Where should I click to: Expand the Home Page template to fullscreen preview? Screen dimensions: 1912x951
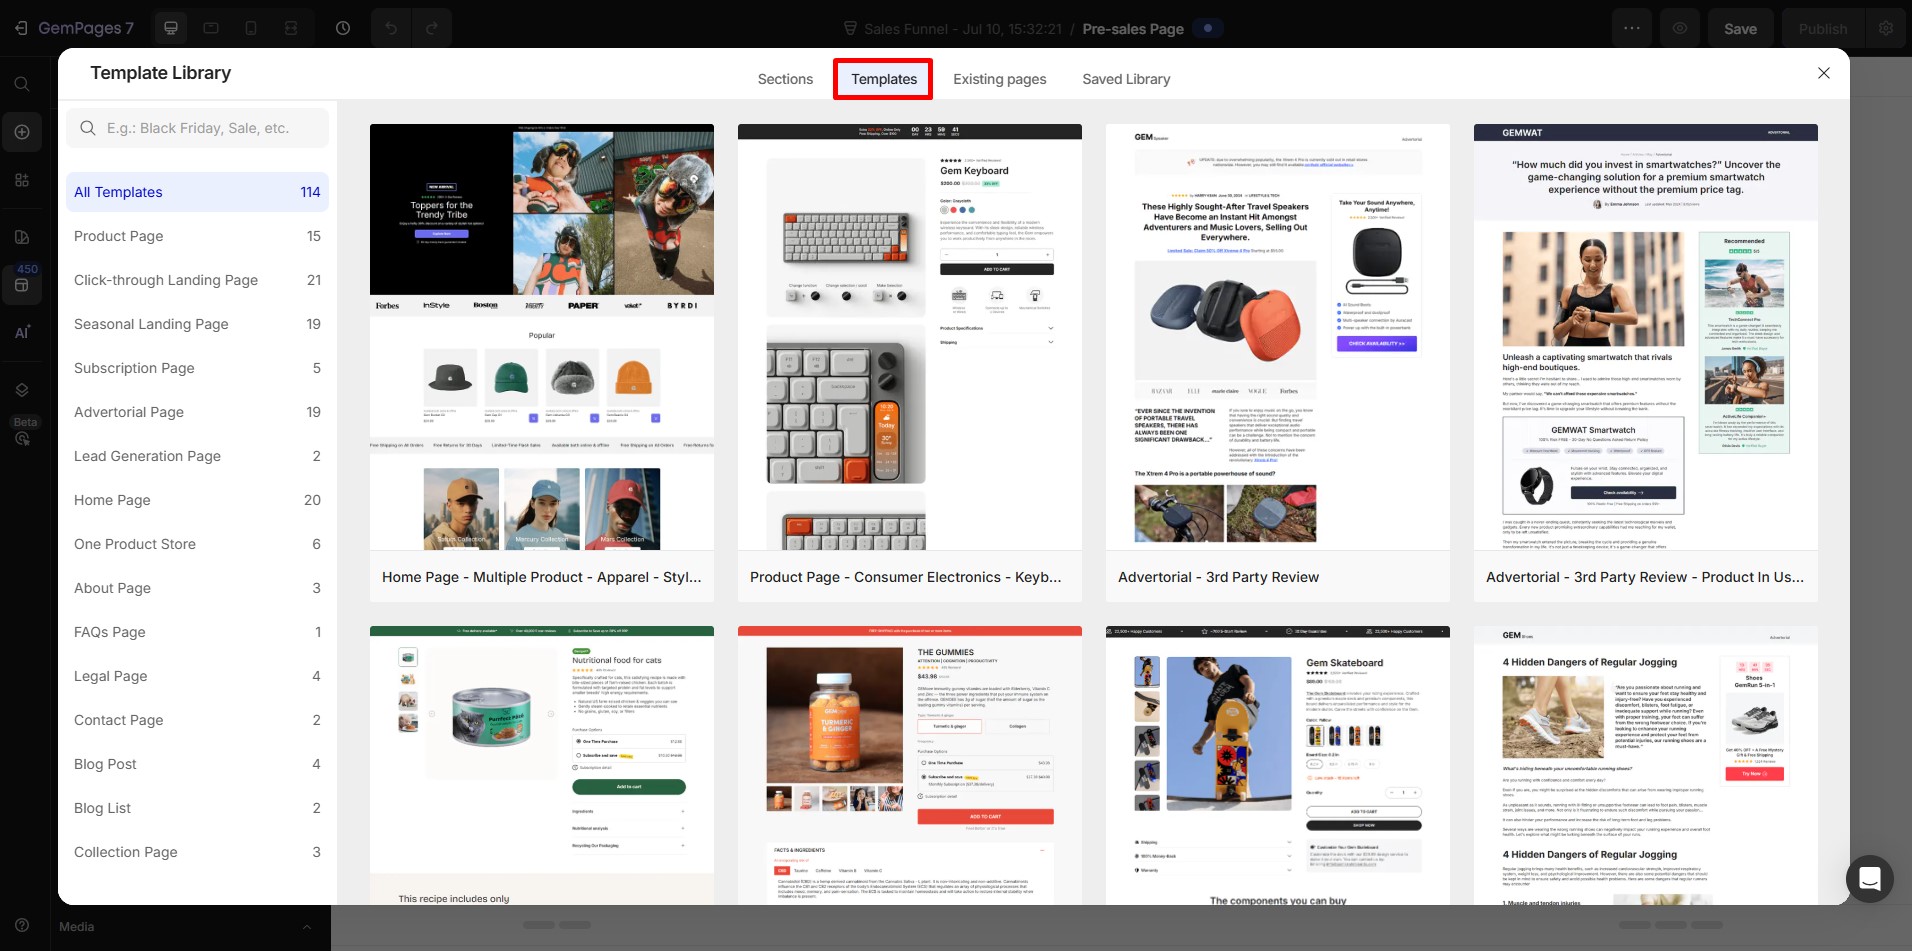click(x=695, y=178)
